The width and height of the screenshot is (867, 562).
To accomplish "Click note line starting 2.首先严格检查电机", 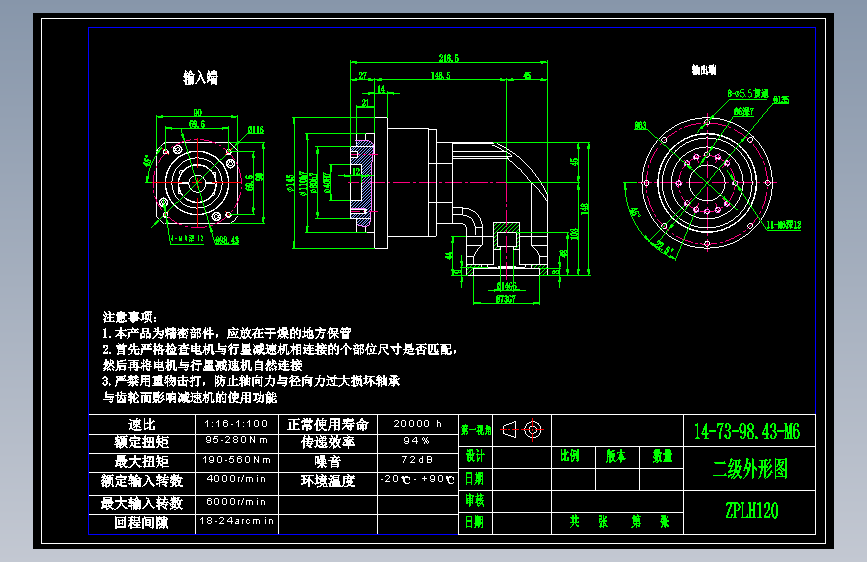I will [280, 349].
